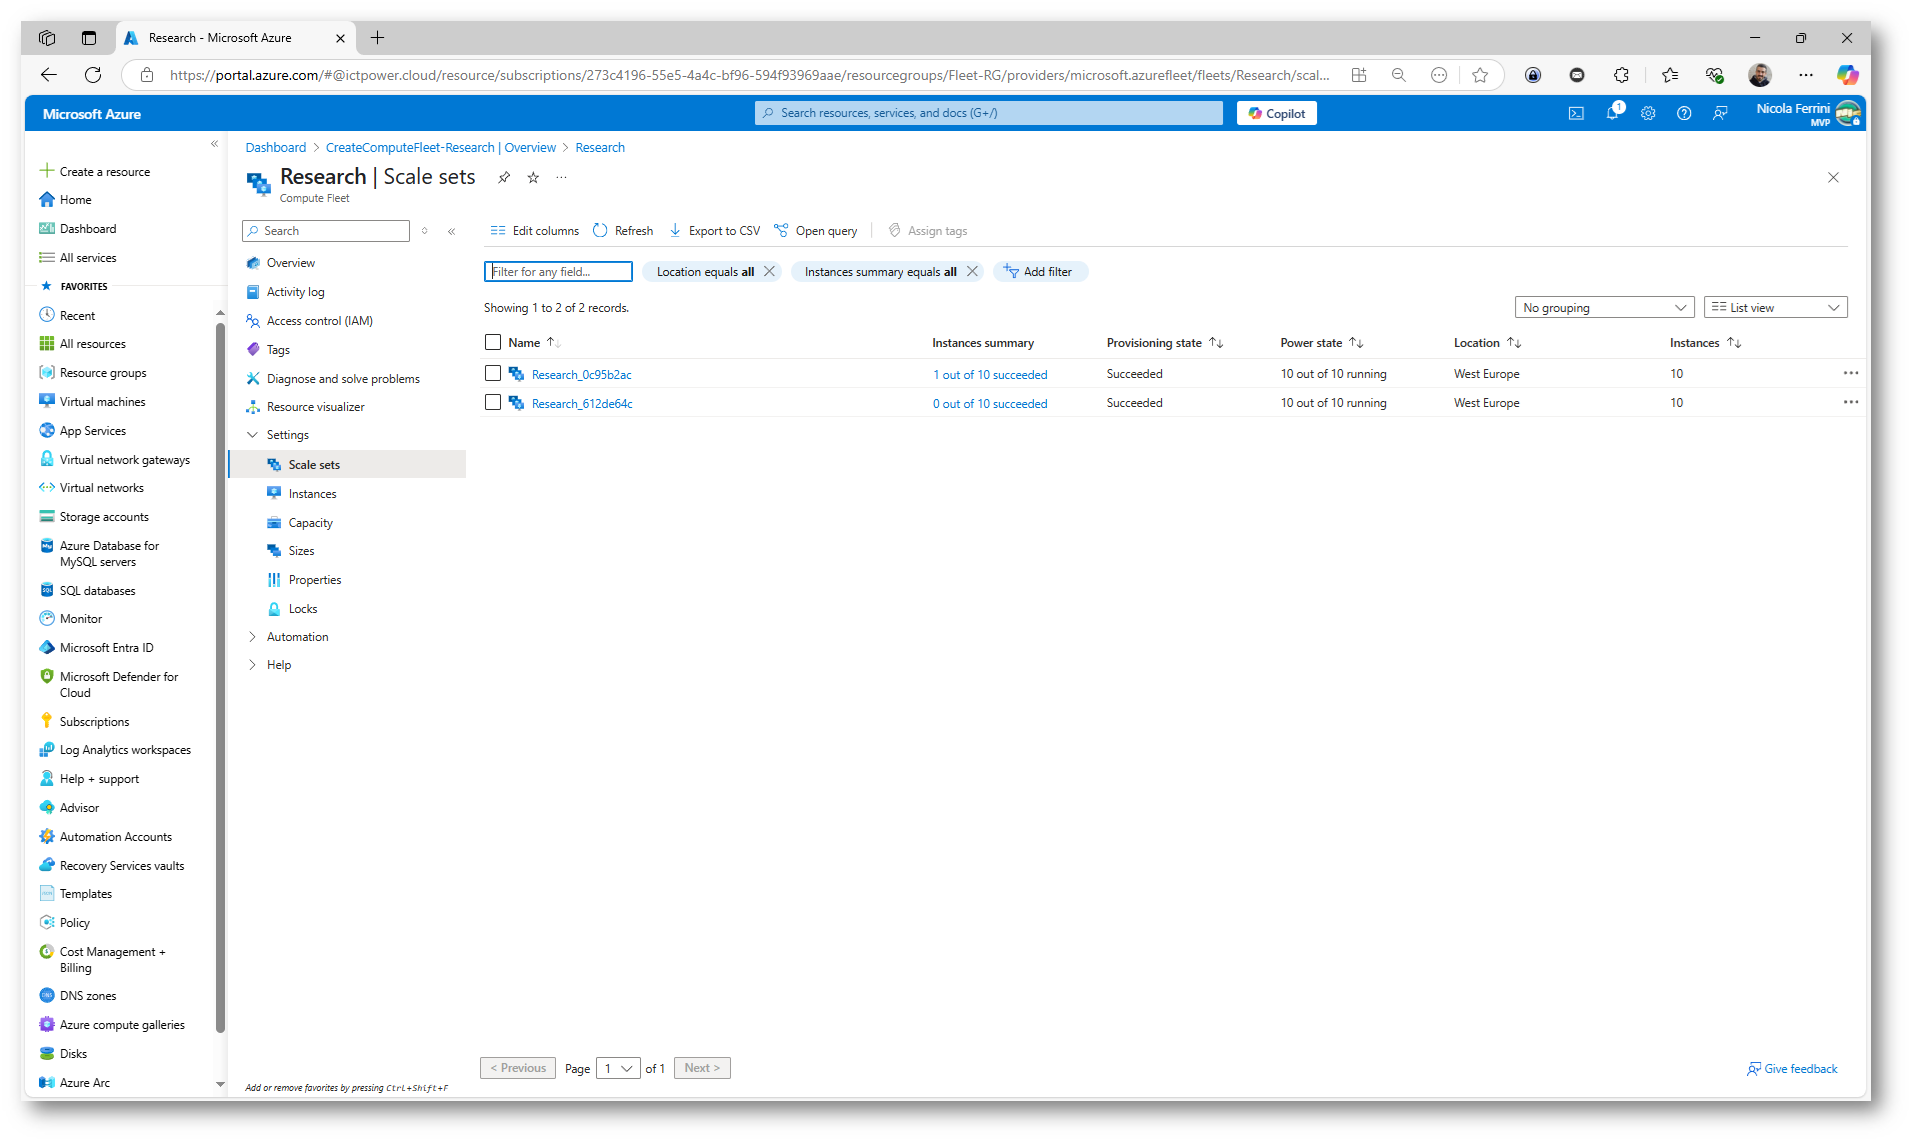Toggle the select-all checkbox in header
The width and height of the screenshot is (1913, 1143).
[x=493, y=343]
